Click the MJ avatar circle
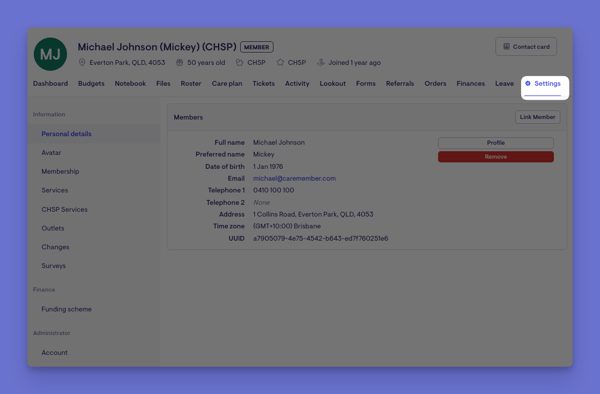Viewport: 600px width, 394px height. (x=51, y=54)
